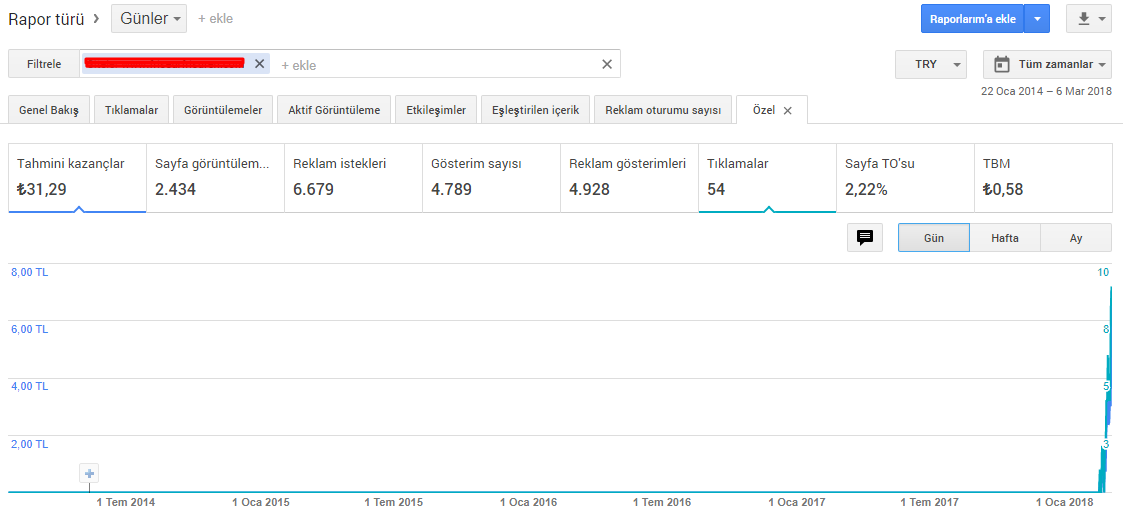Click the Raporlarım'a ekle button

pyautogui.click(x=973, y=19)
